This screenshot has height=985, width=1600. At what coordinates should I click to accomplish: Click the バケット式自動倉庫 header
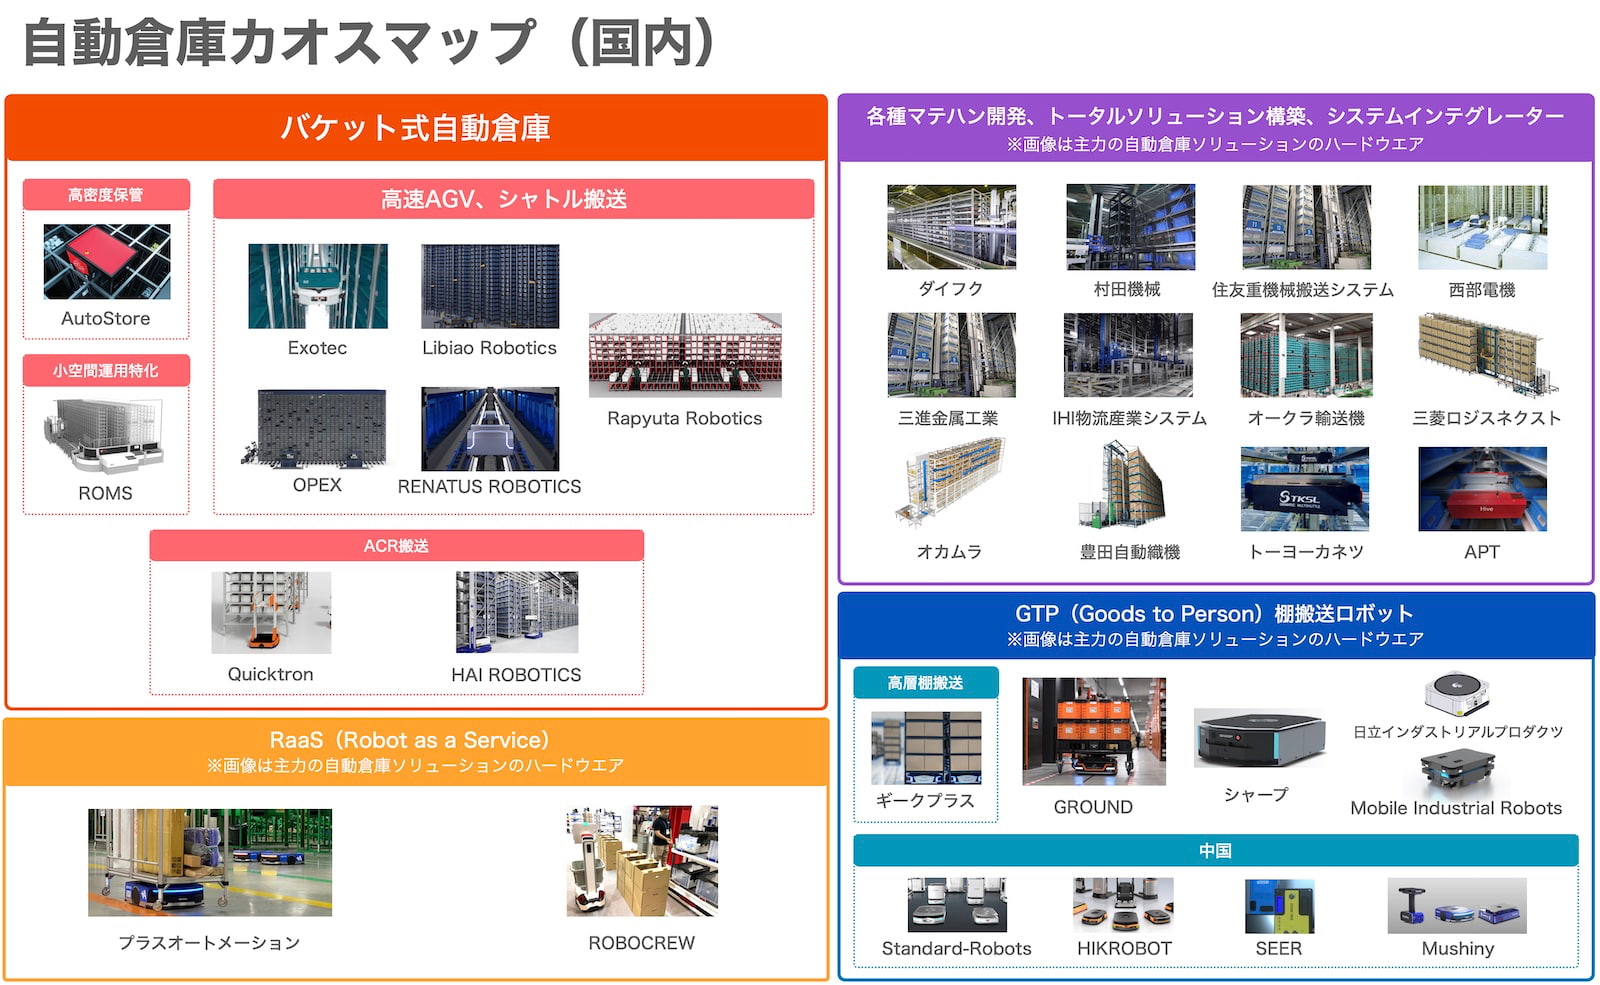click(416, 128)
